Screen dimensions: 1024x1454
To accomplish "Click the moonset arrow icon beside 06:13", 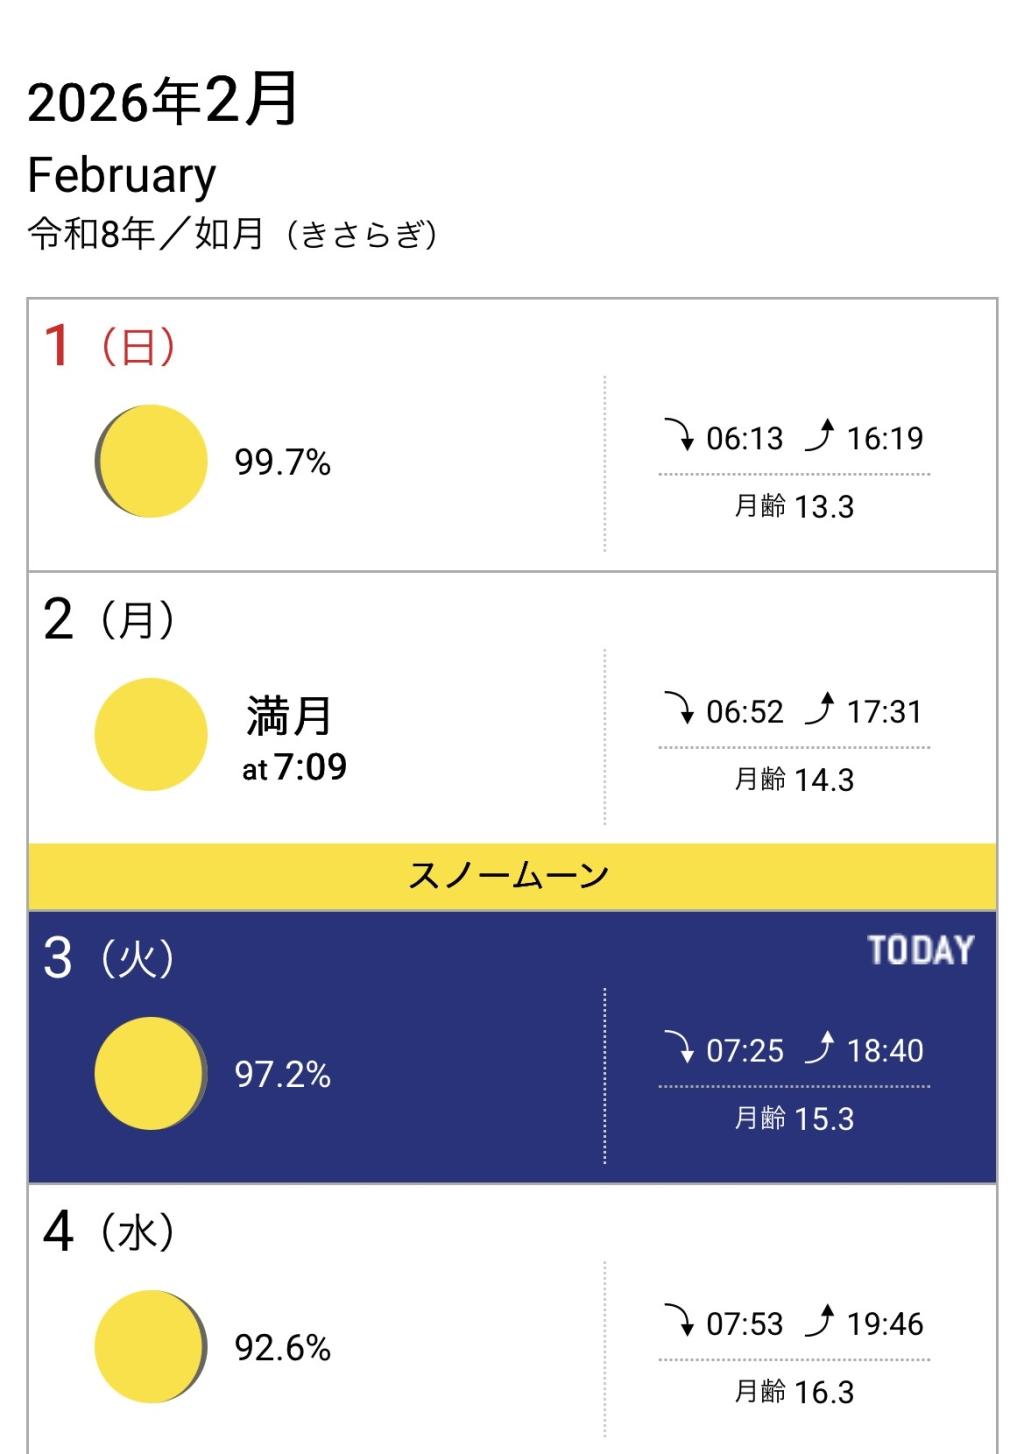I will click(680, 436).
